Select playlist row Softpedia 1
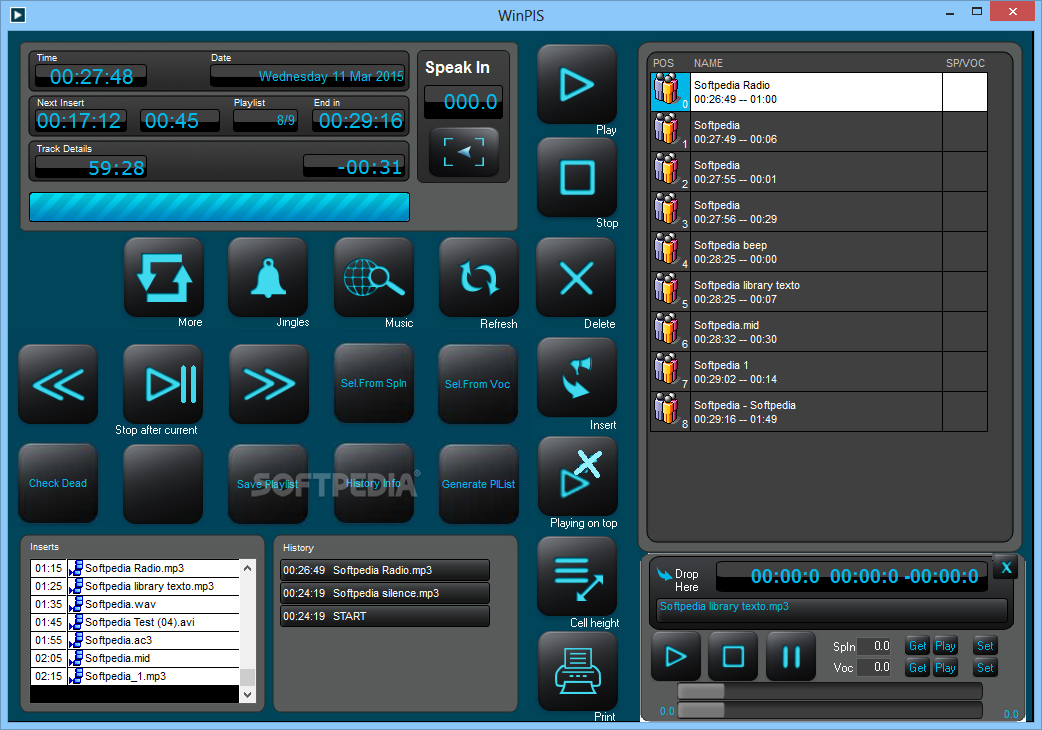The image size is (1042, 730). pyautogui.click(x=819, y=371)
